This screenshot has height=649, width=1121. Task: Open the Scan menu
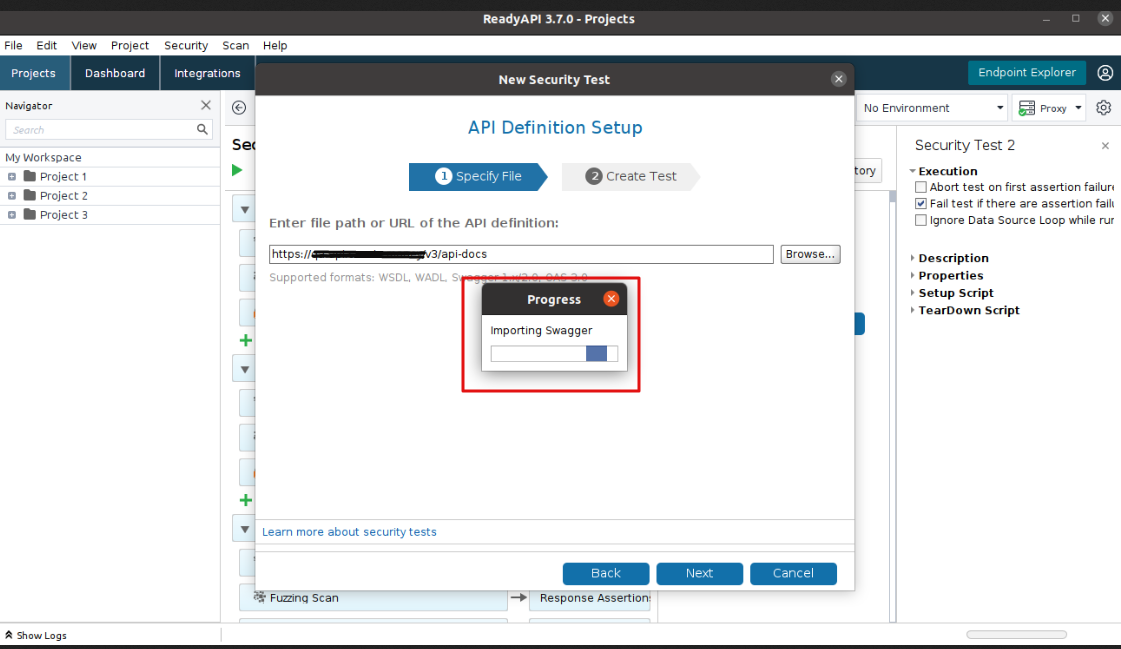tap(235, 45)
